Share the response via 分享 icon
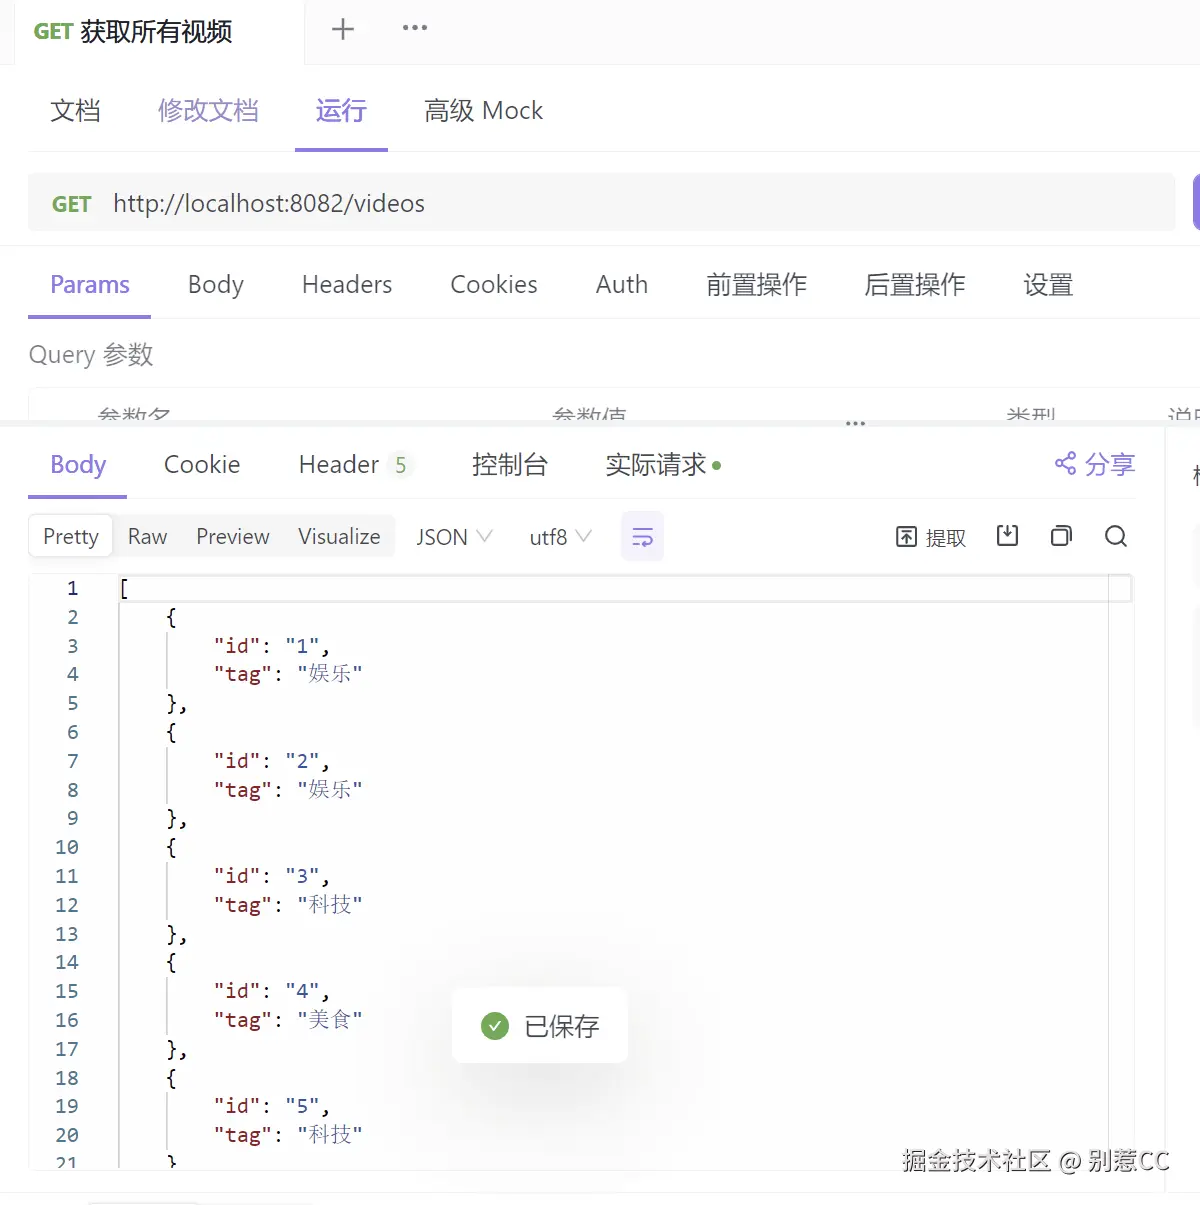1200x1205 pixels. click(x=1094, y=464)
